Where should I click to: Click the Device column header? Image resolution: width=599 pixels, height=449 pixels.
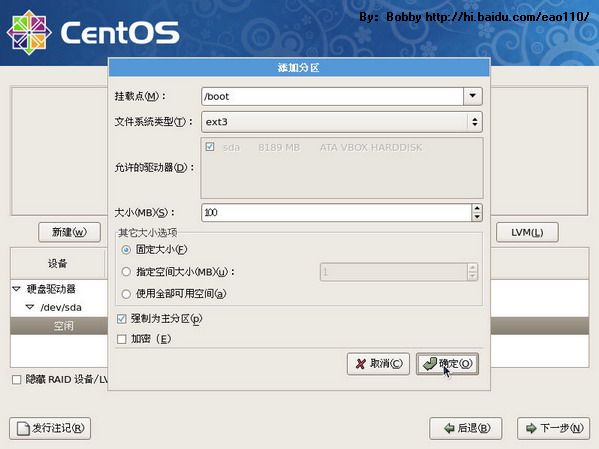[58, 263]
